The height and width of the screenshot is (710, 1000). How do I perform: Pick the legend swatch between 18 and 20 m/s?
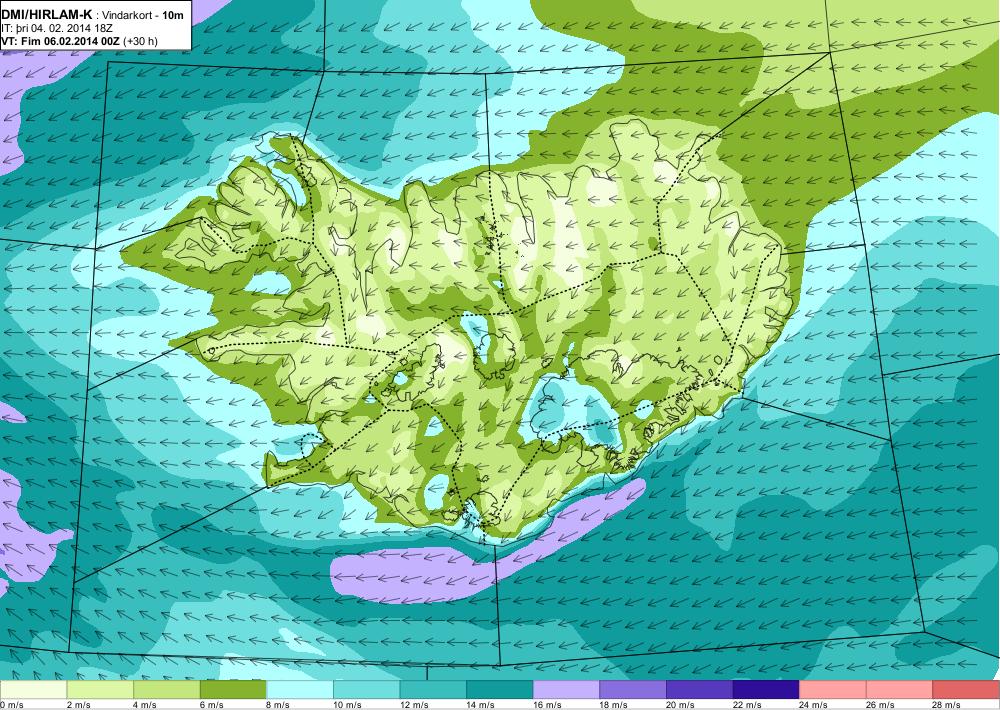click(633, 690)
